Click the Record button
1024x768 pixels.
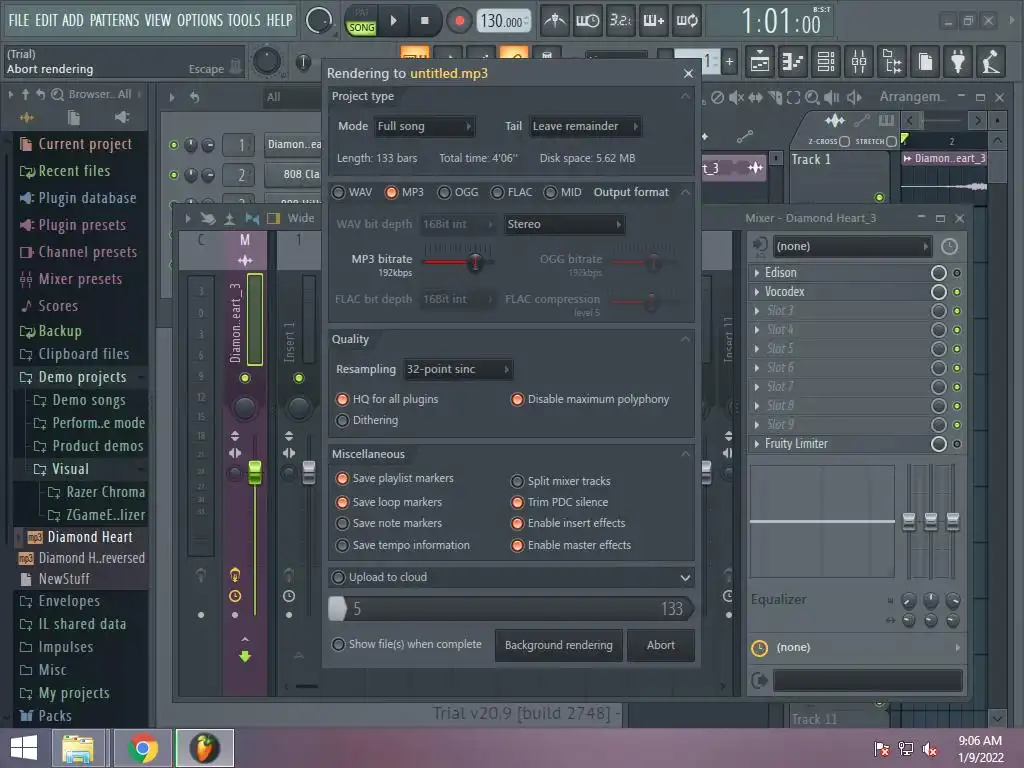(x=459, y=21)
